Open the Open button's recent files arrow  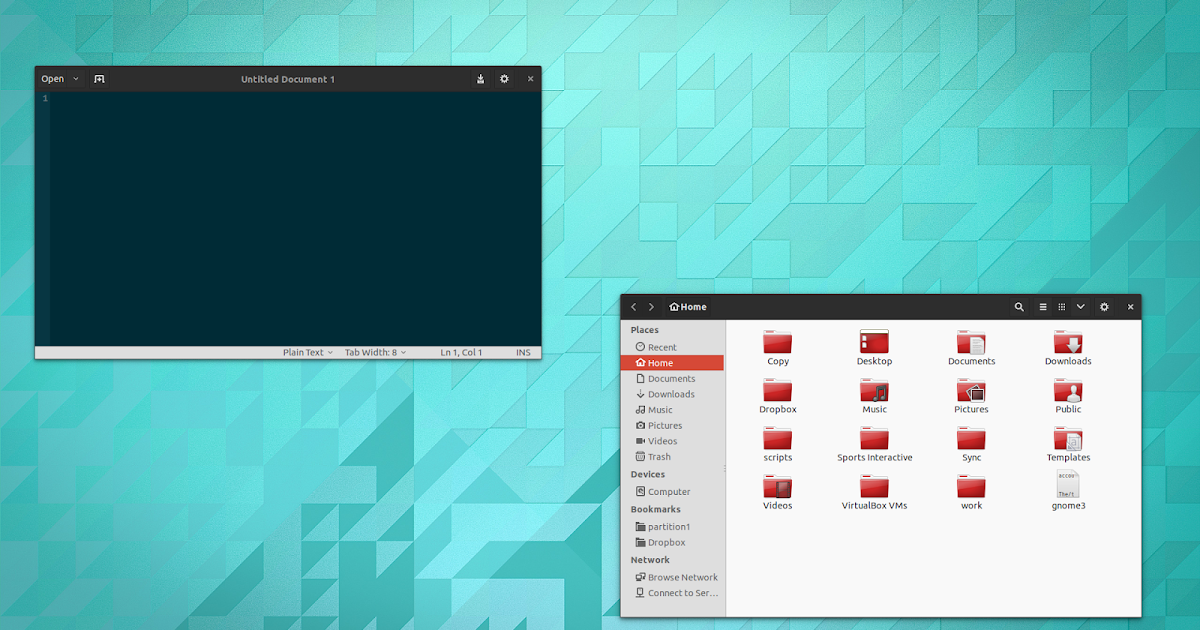coord(75,78)
